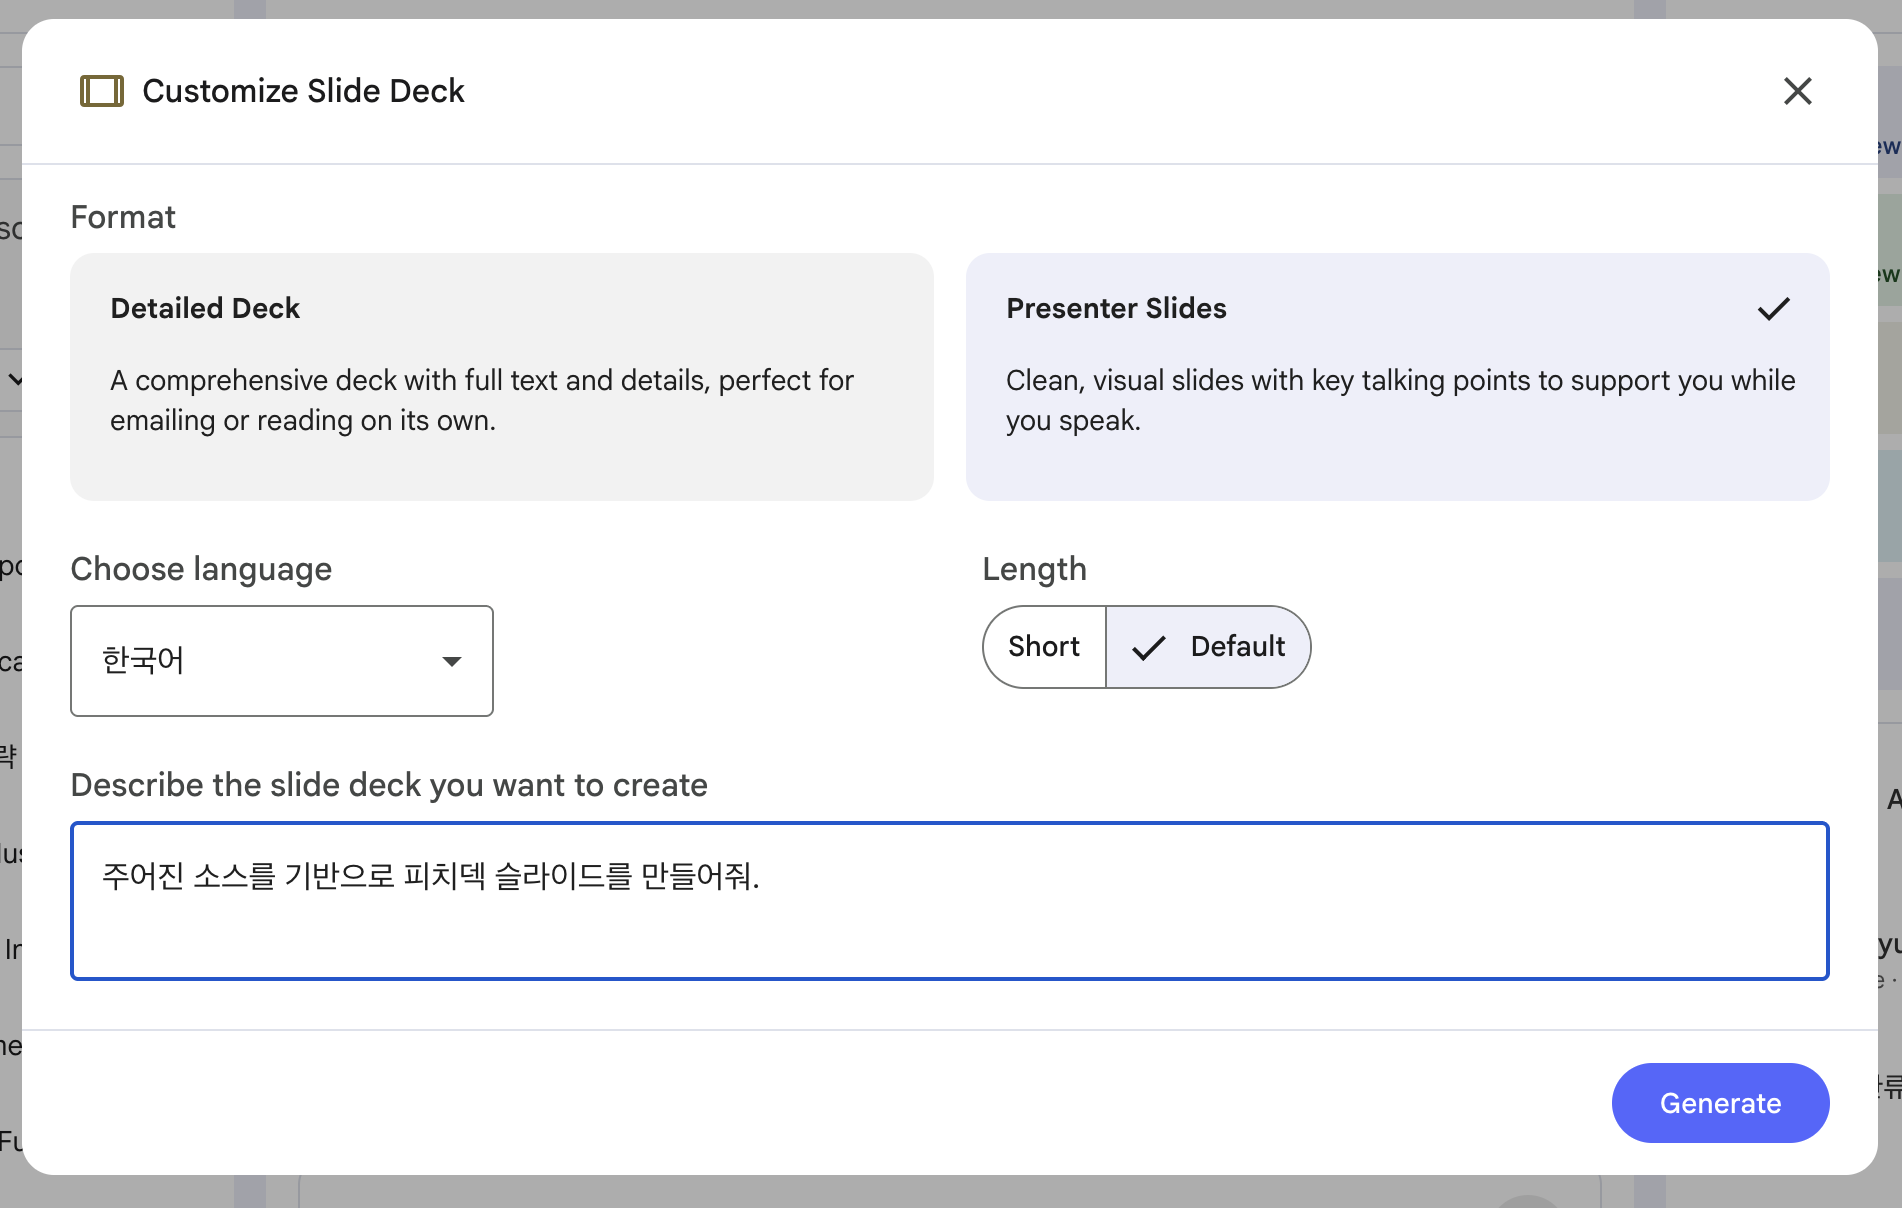This screenshot has width=1902, height=1208.
Task: Click the Customize Slide Deck title text
Action: click(303, 91)
